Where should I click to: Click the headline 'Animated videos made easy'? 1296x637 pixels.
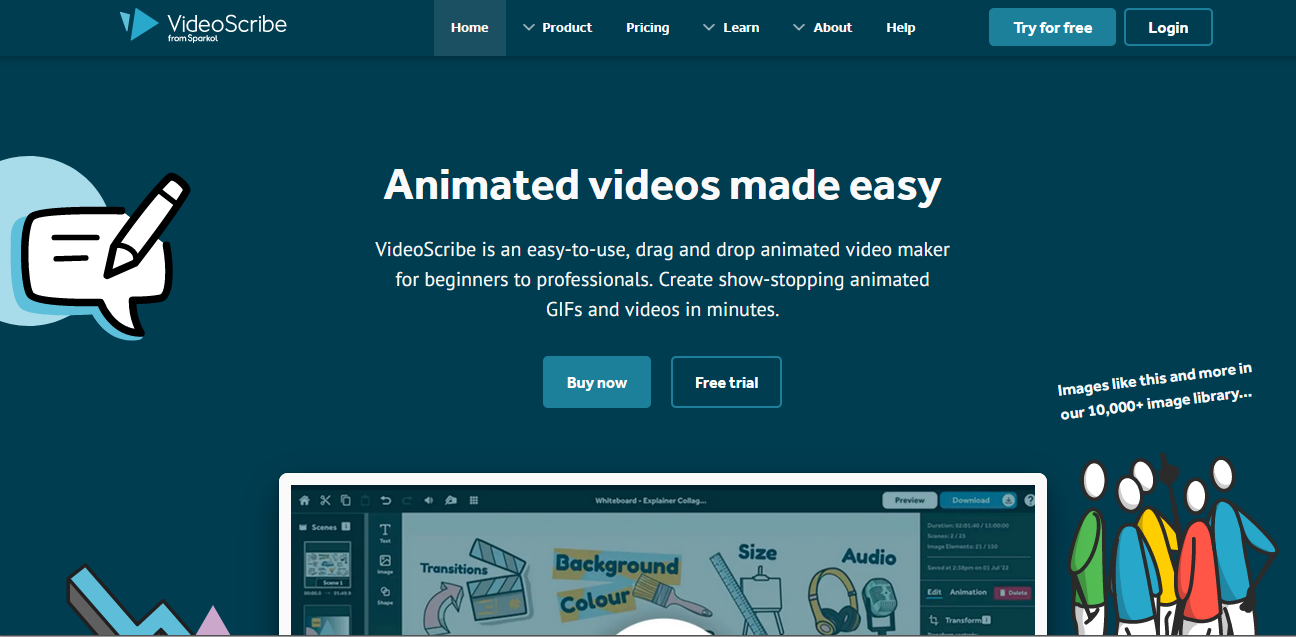(662, 185)
